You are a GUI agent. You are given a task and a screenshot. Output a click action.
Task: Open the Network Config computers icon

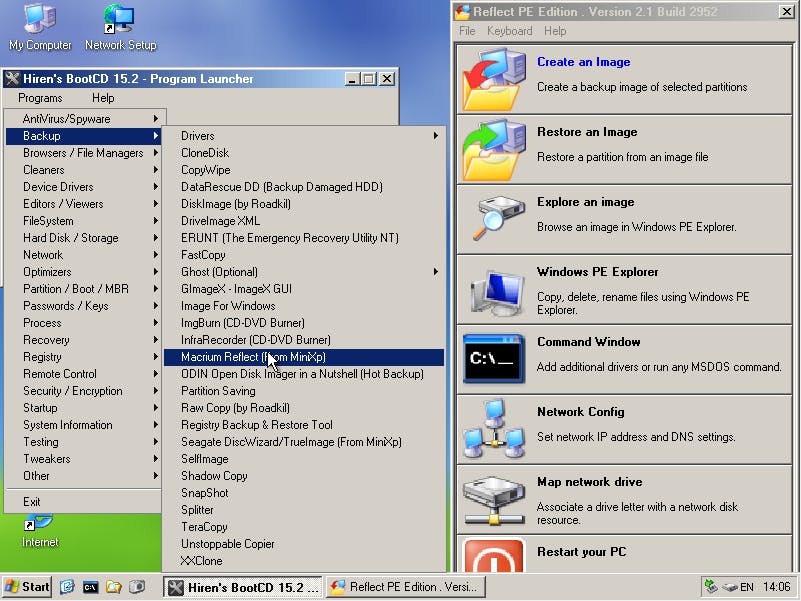tap(494, 429)
